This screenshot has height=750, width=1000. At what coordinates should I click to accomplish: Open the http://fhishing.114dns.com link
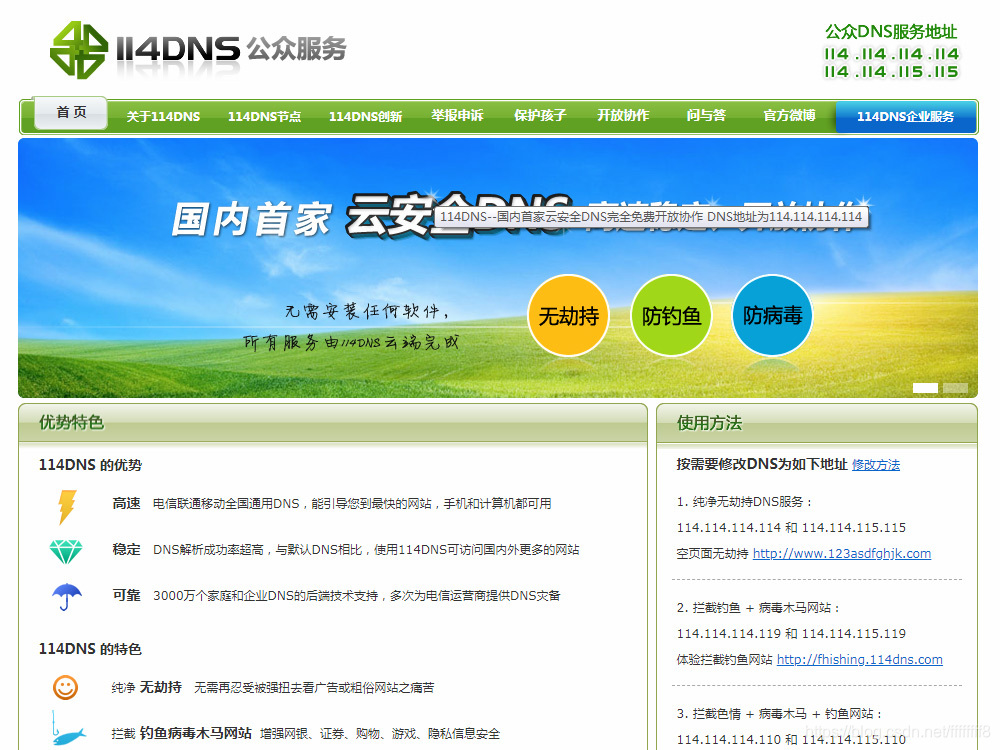(x=860, y=659)
